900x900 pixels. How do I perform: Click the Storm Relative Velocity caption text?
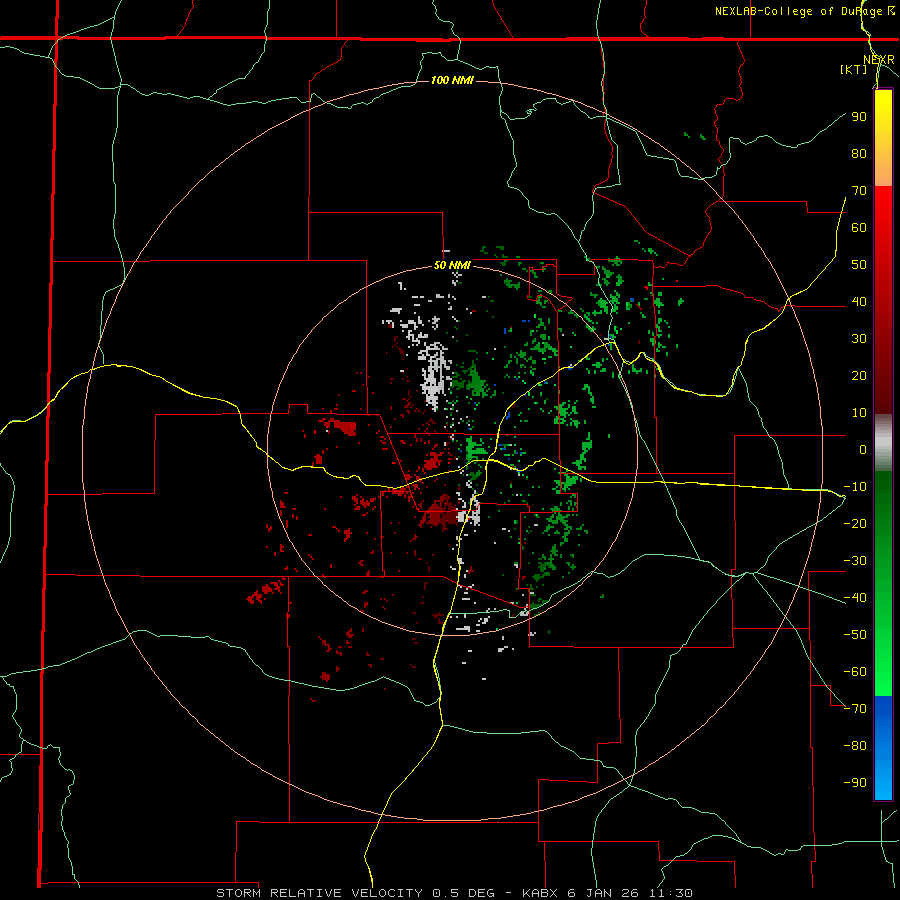pos(454,893)
